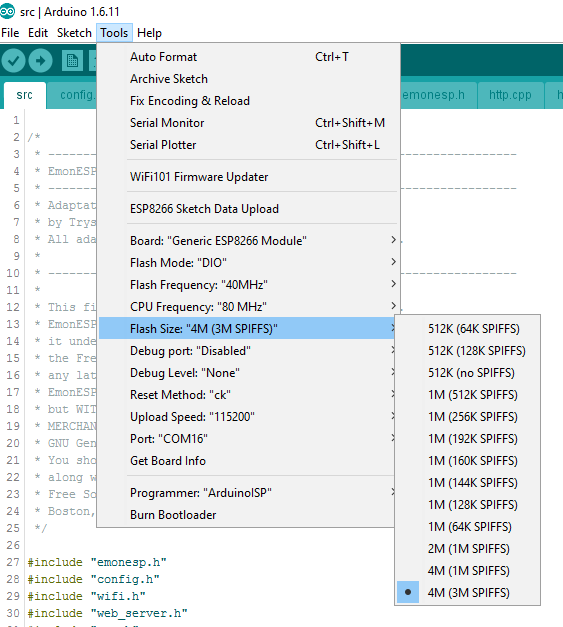Switch to the http.cpp tab
563x627 pixels.
[x=510, y=95]
